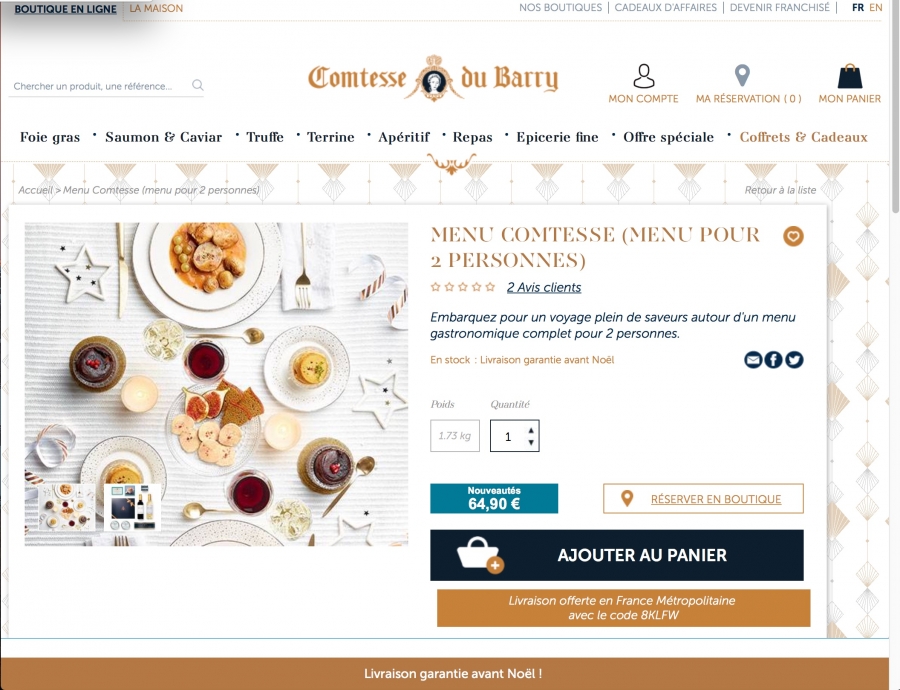This screenshot has width=900, height=690.
Task: Switch language to EN
Action: point(875,7)
